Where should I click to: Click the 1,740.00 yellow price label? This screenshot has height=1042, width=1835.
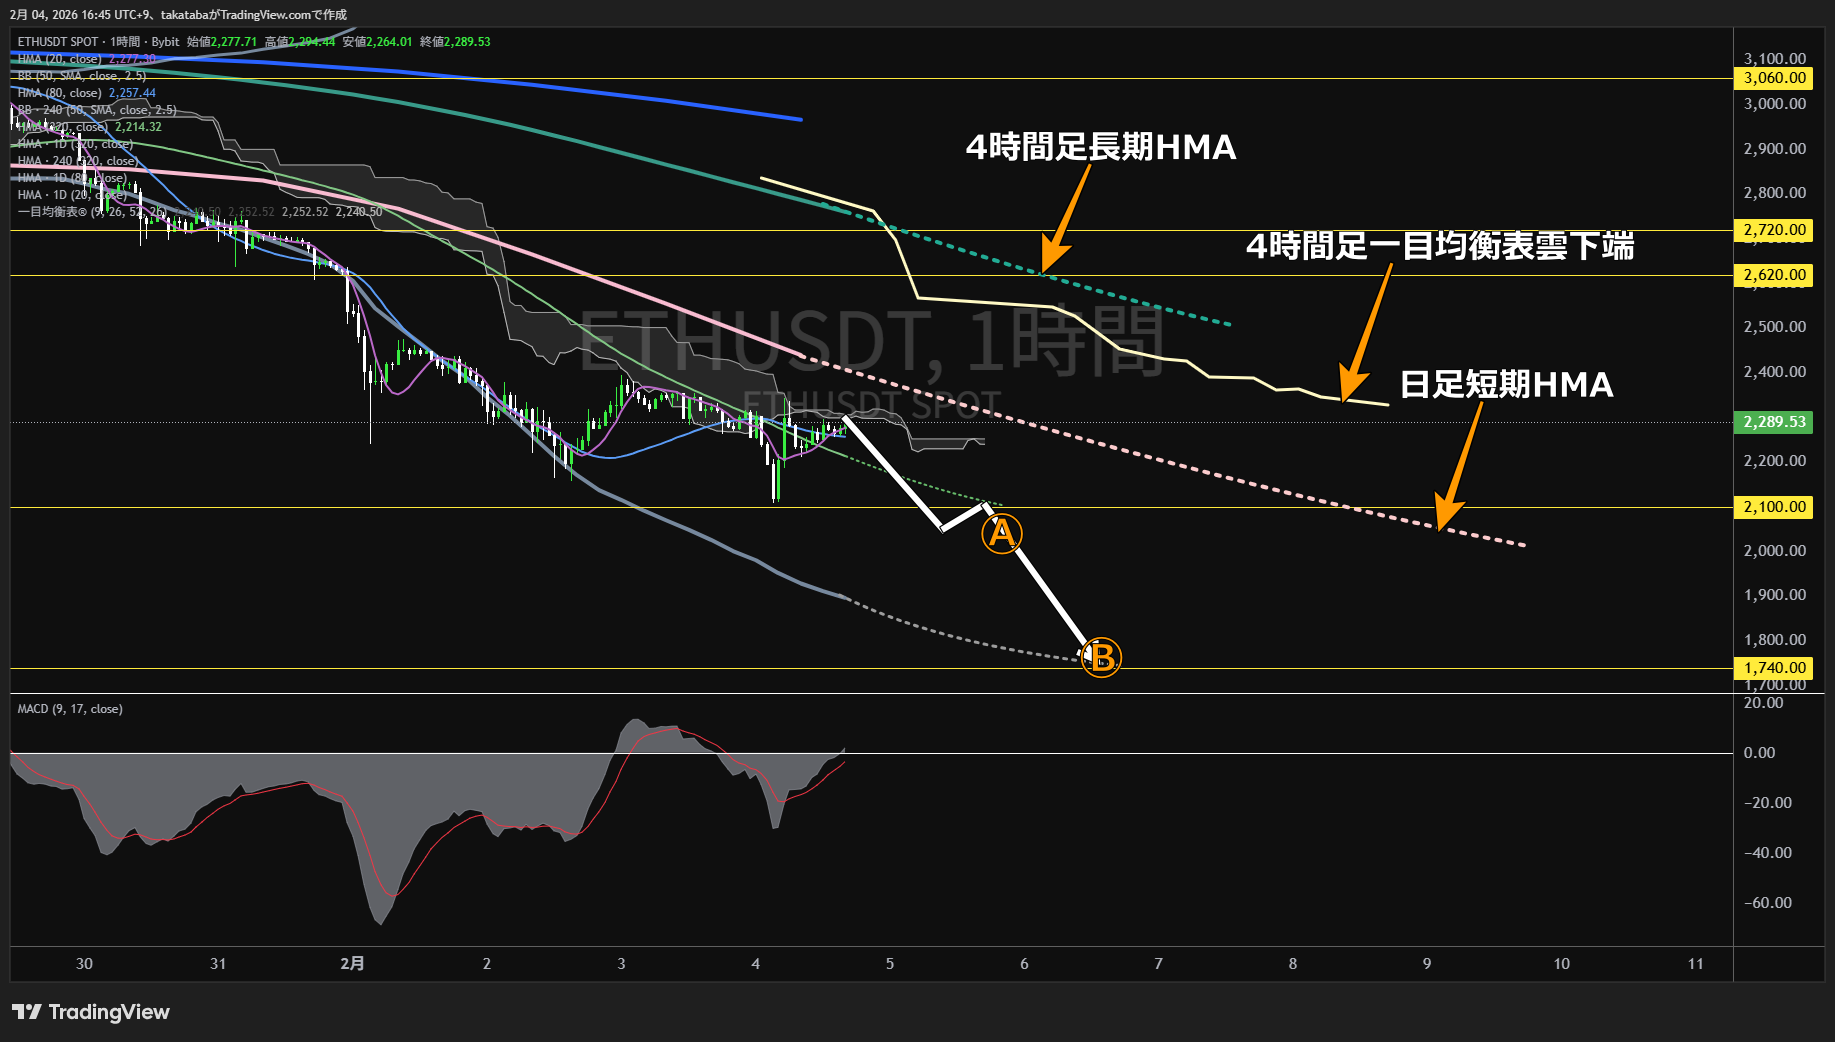1774,668
